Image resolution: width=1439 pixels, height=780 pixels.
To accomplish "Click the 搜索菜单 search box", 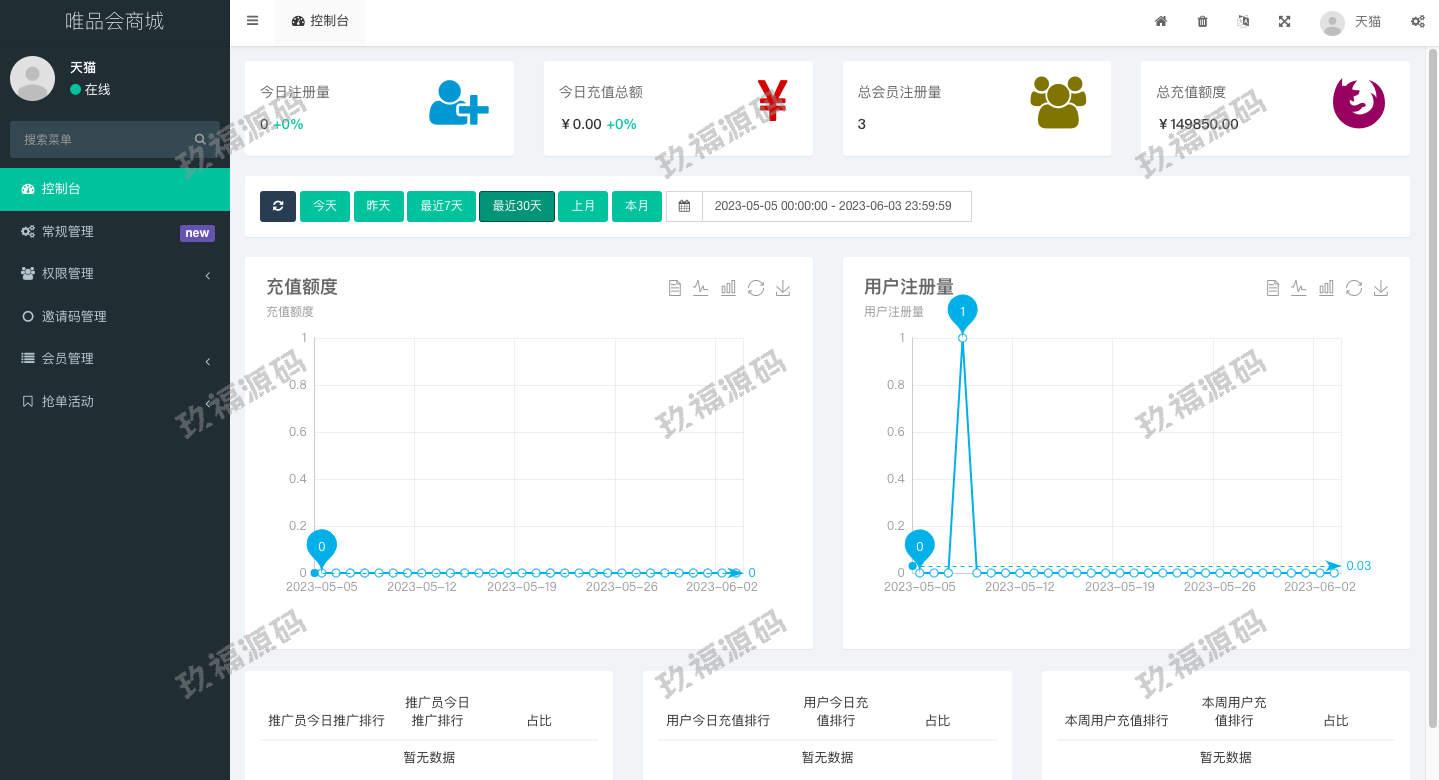I will point(105,140).
